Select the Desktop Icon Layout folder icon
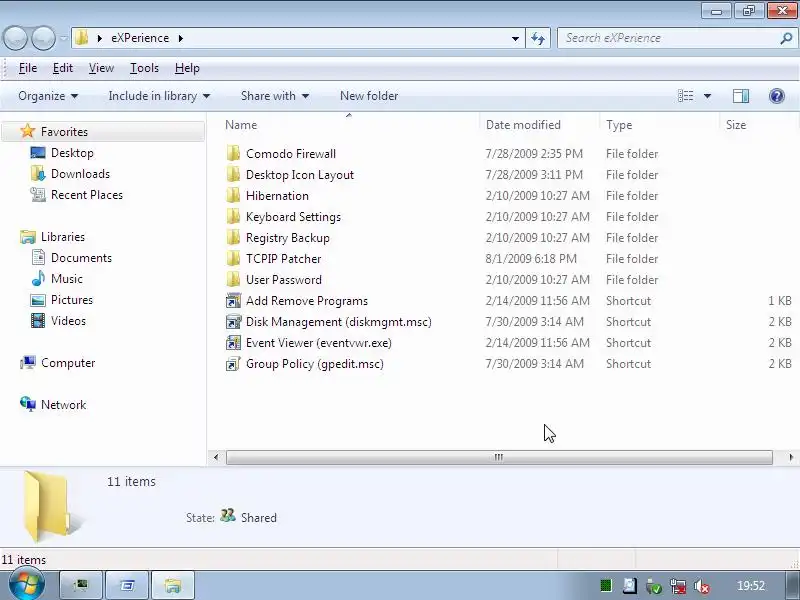This screenshot has height=600, width=800. coord(233,174)
